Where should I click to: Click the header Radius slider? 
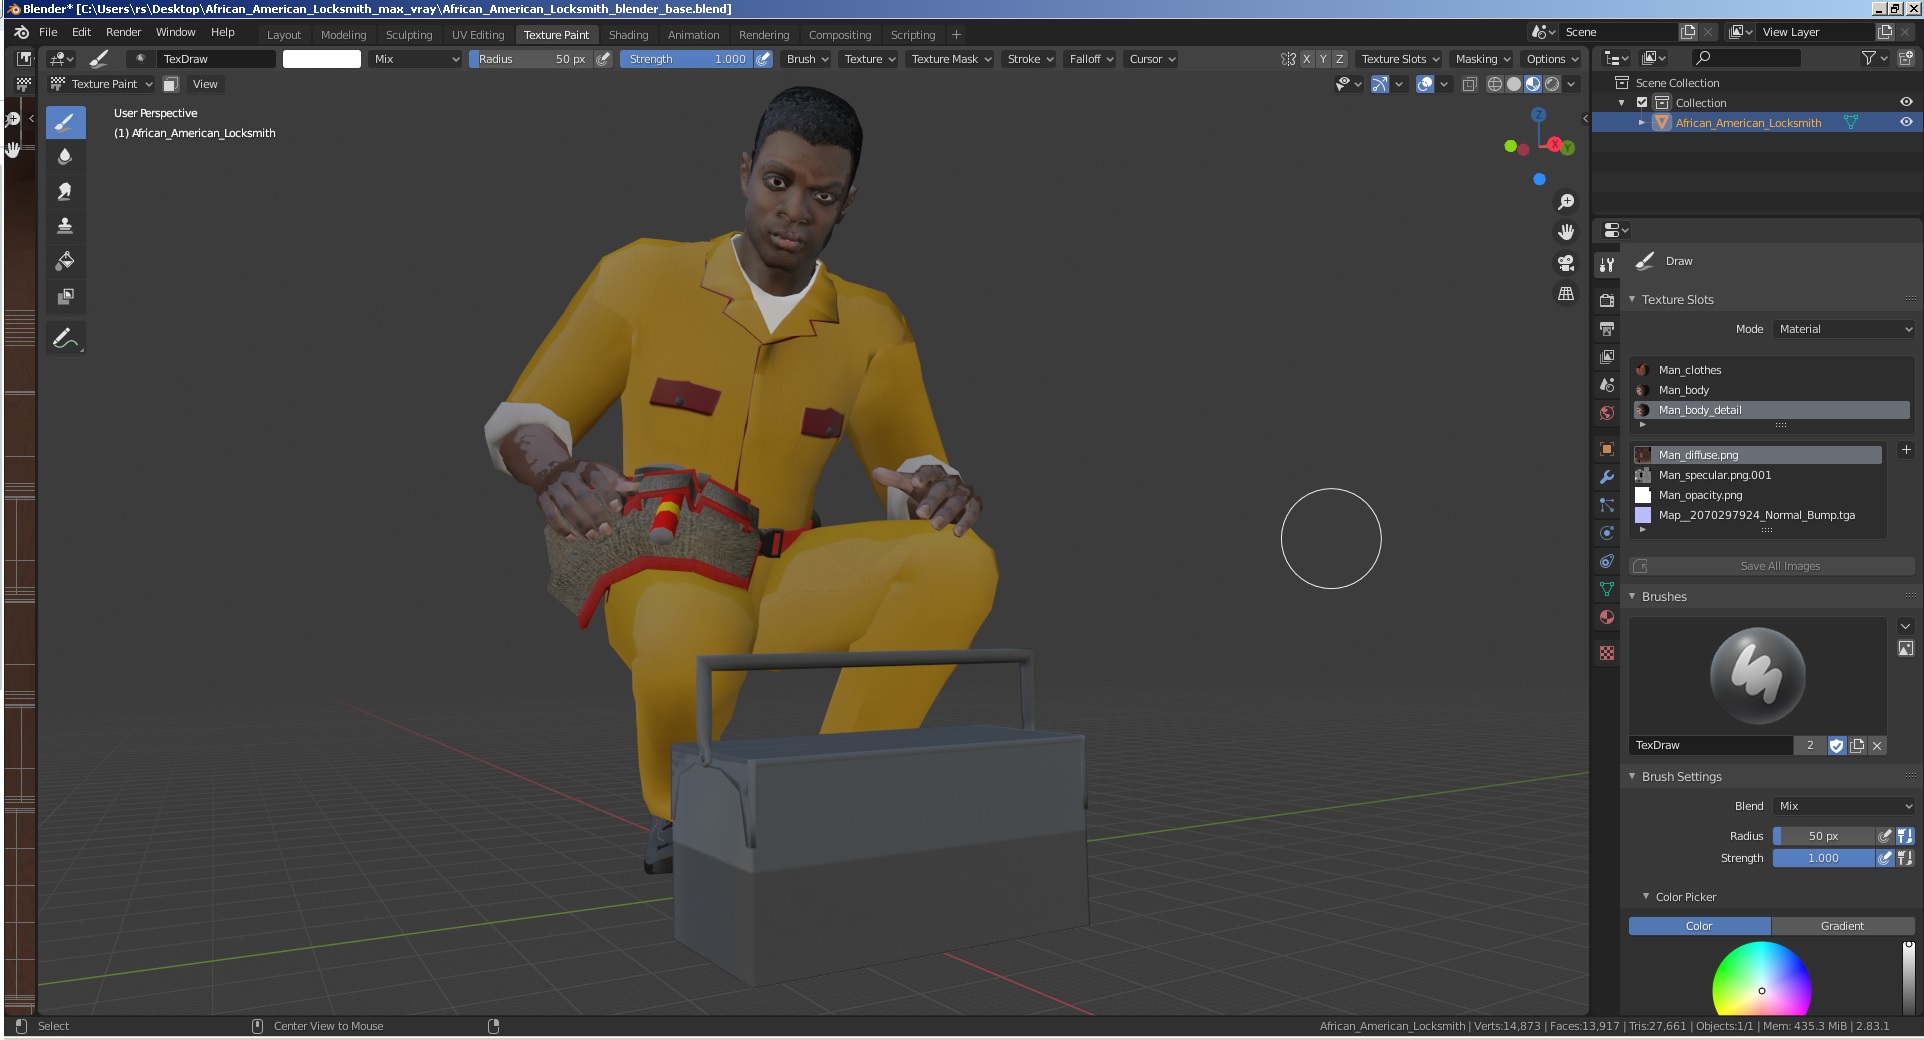(531, 59)
